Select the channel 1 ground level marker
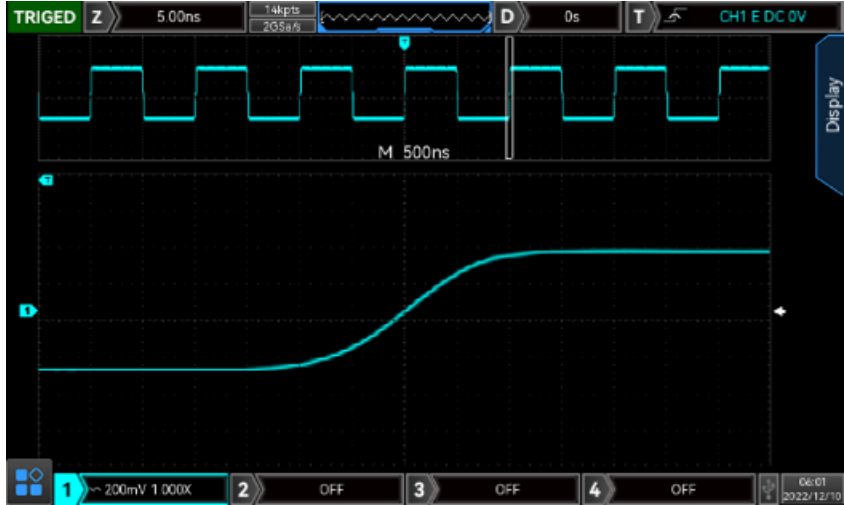This screenshot has width=844, height=505. [x=28, y=311]
